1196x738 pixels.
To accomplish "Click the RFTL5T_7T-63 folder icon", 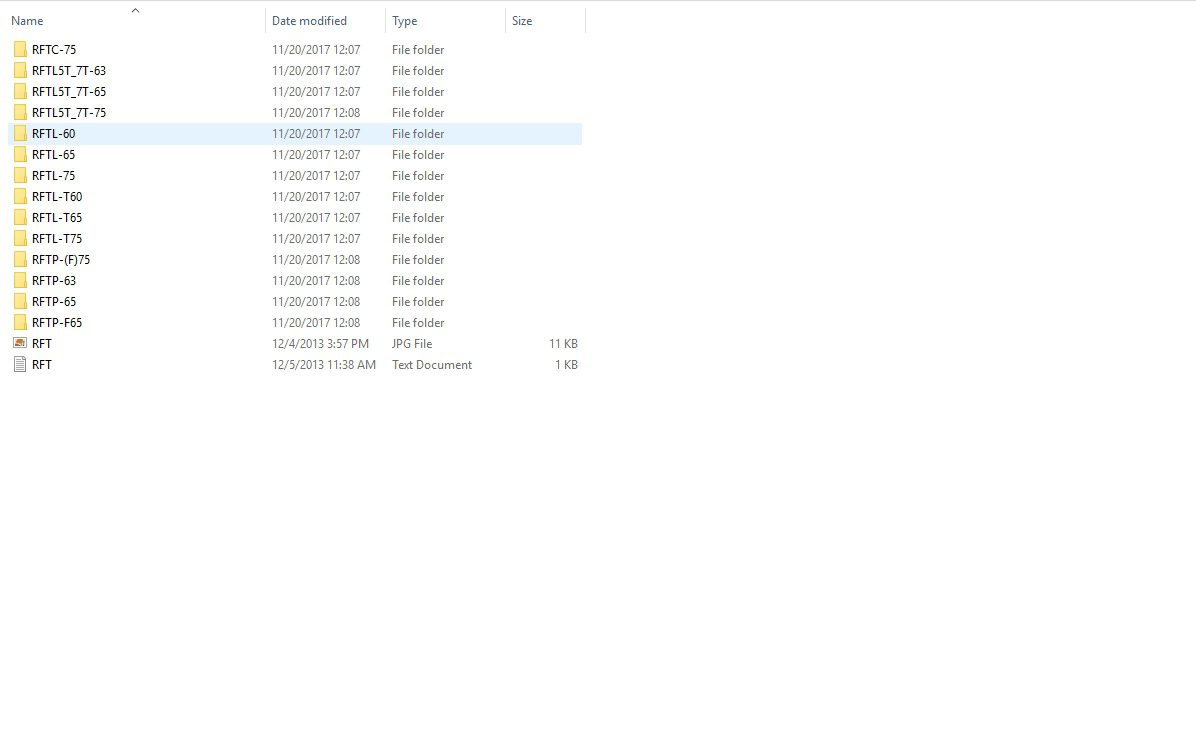I will 20,71.
